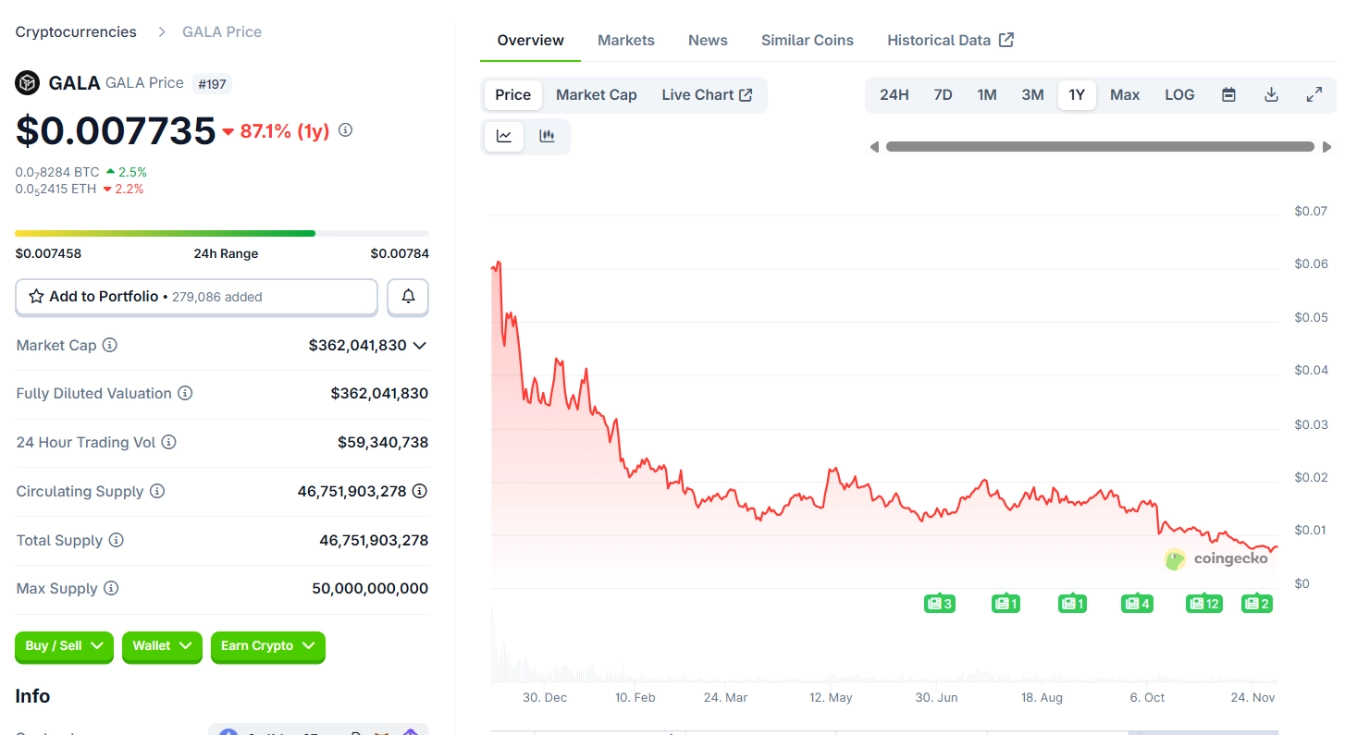
Task: Click info icon beside Max Supply
Action: [111, 588]
